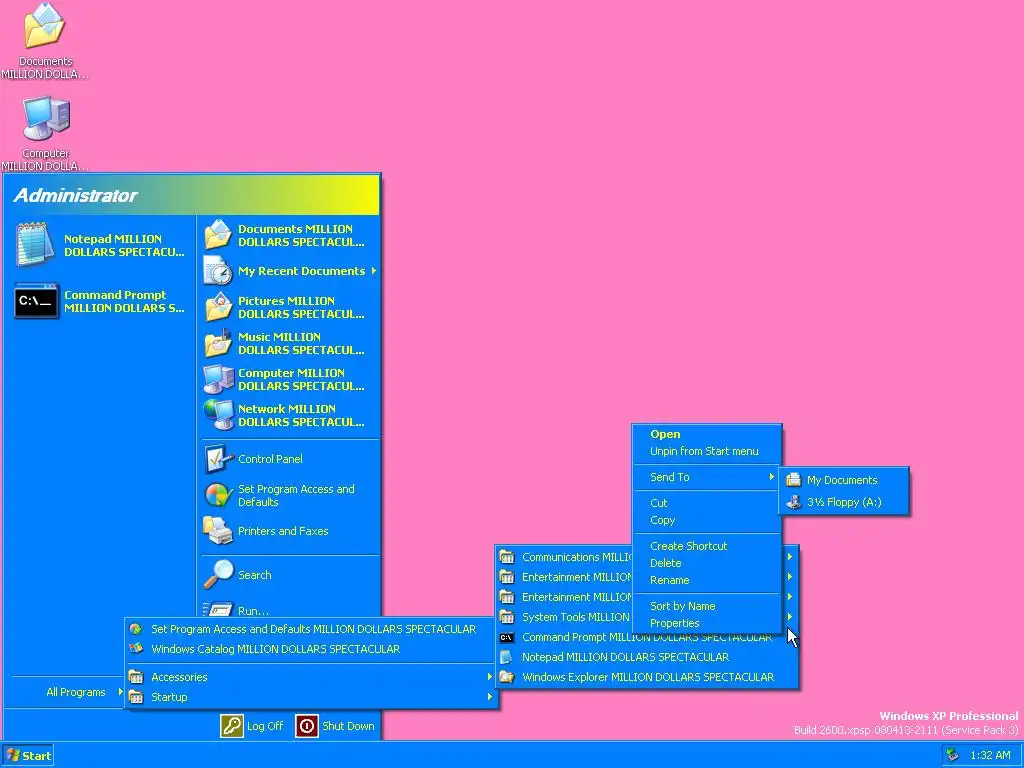Click Set Program Access and Defaults MILLION text
The width and height of the screenshot is (1024, 768).
pos(313,629)
